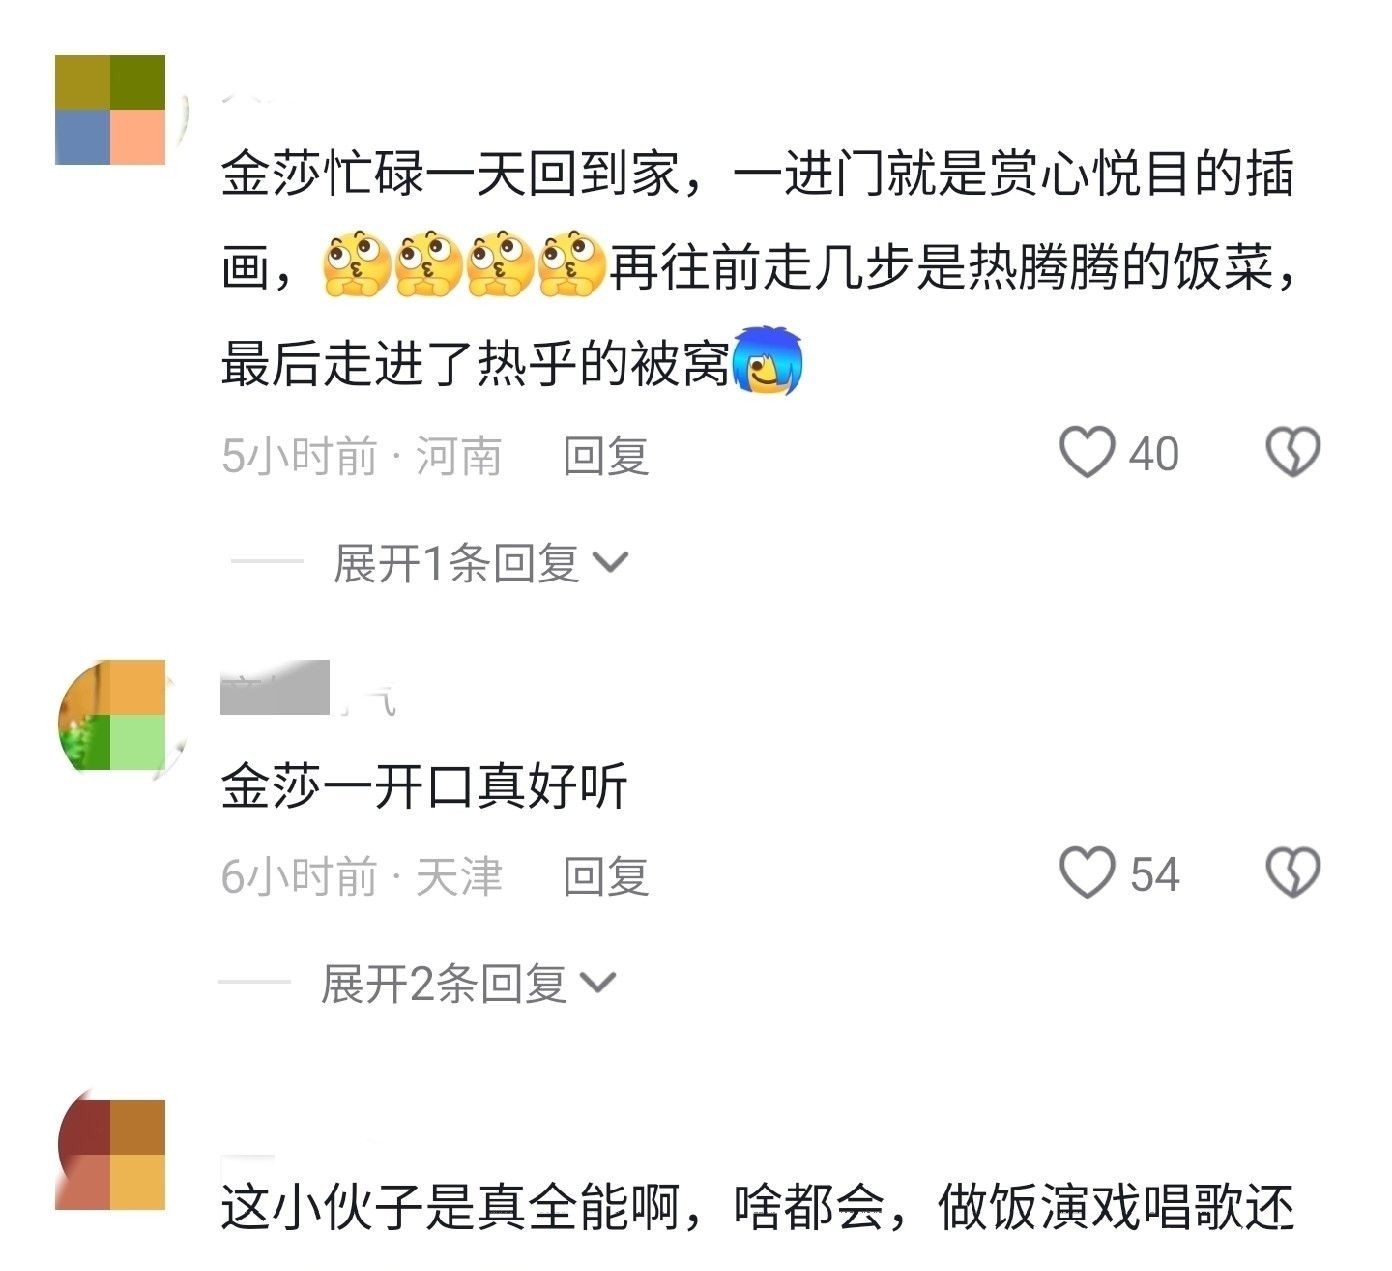Open second commenter's round avatar
This screenshot has height=1271, width=1392.
tap(112, 715)
